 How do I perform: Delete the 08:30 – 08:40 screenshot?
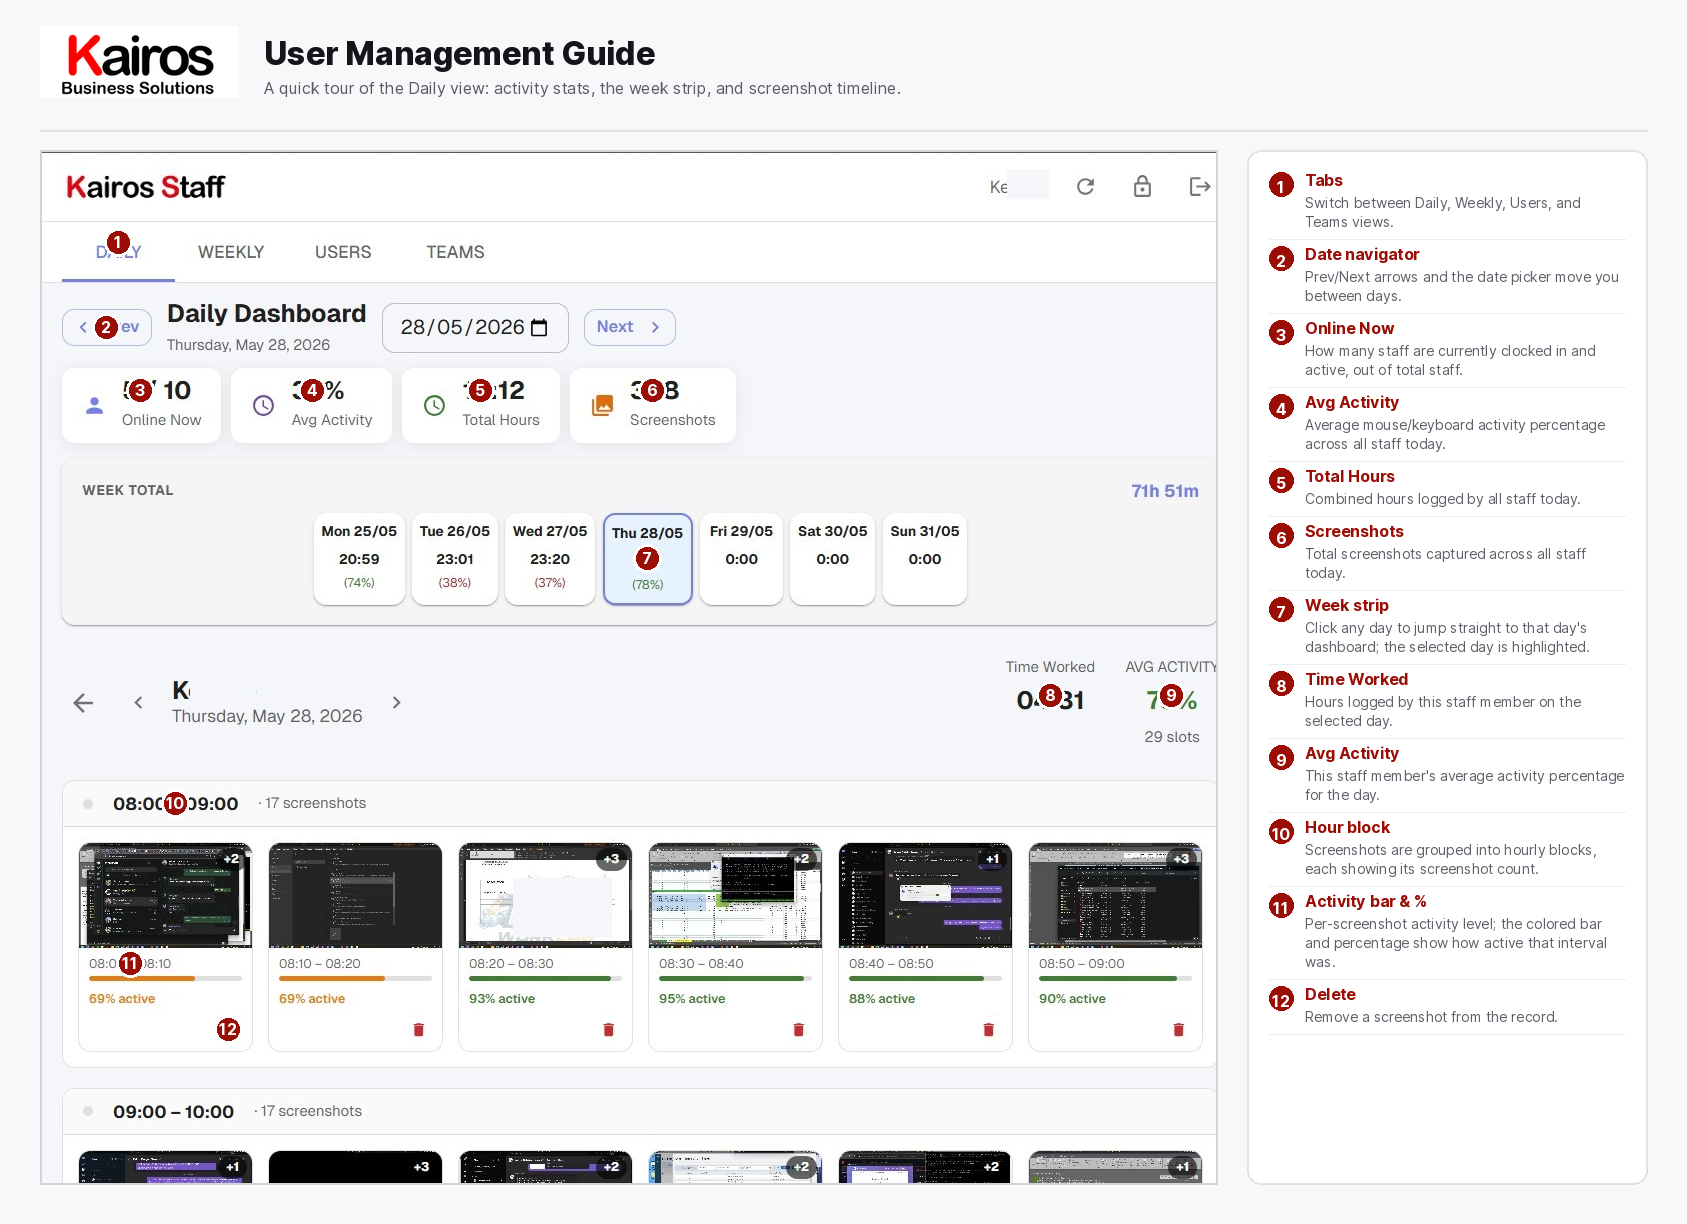tap(799, 1029)
